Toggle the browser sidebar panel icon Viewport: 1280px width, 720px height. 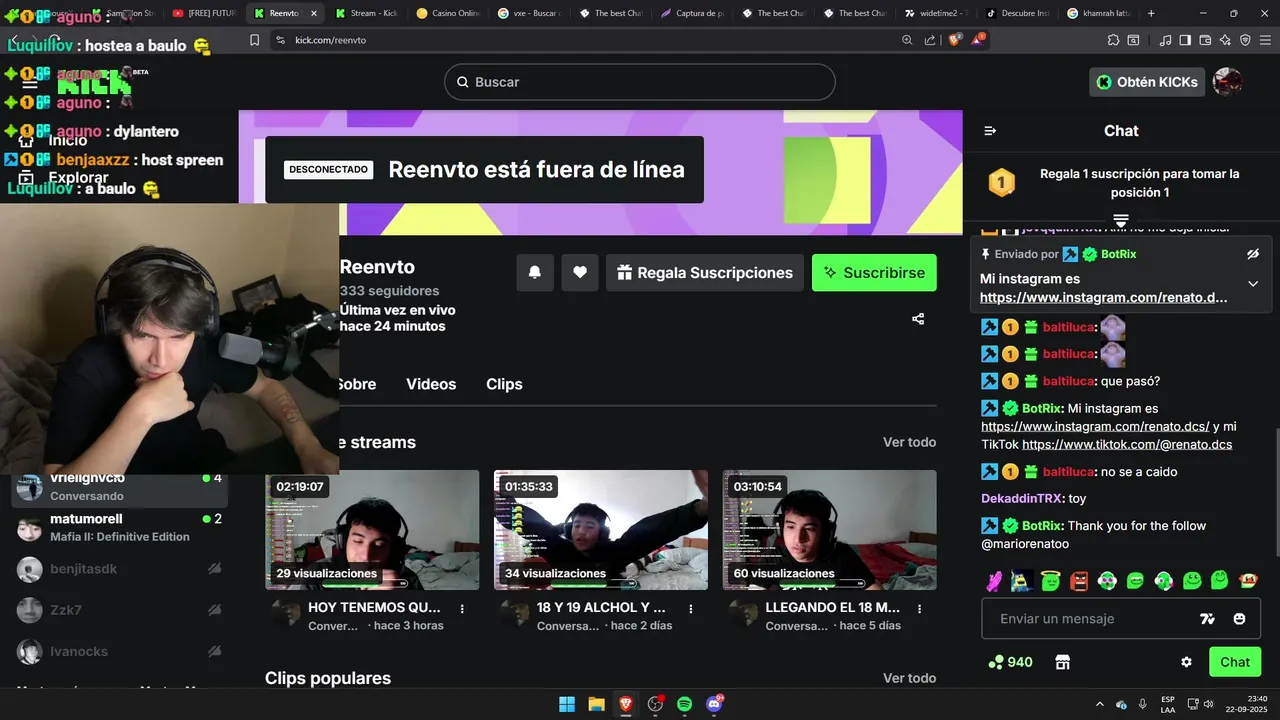(1185, 40)
